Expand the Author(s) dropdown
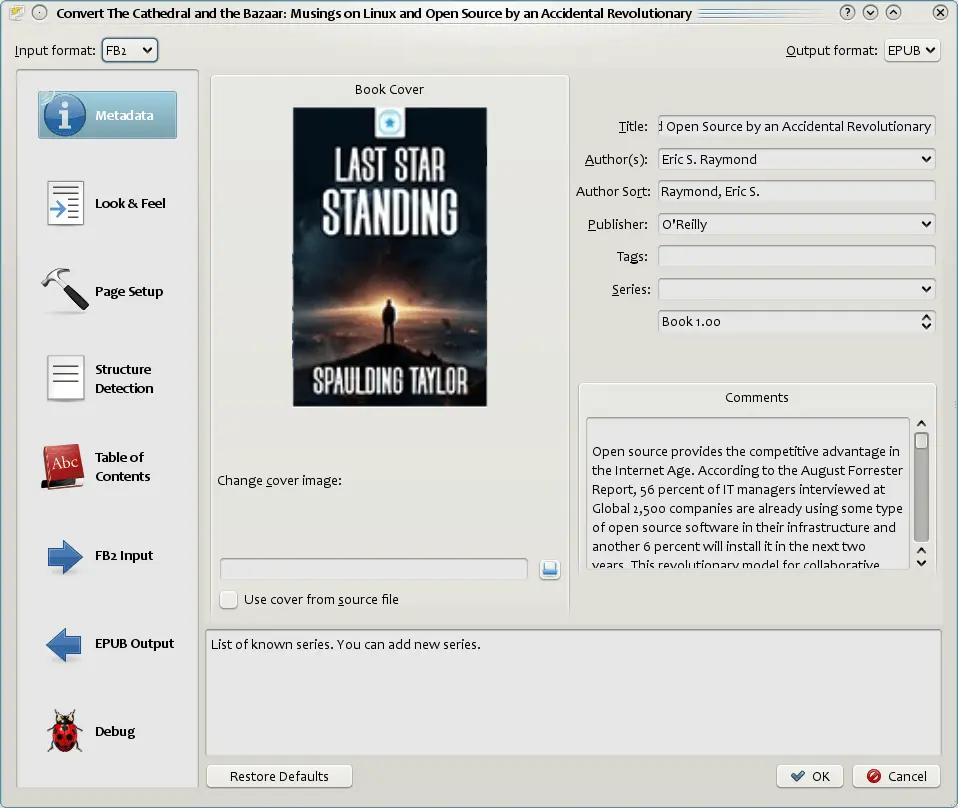Viewport: 958px width, 808px height. pyautogui.click(x=926, y=160)
